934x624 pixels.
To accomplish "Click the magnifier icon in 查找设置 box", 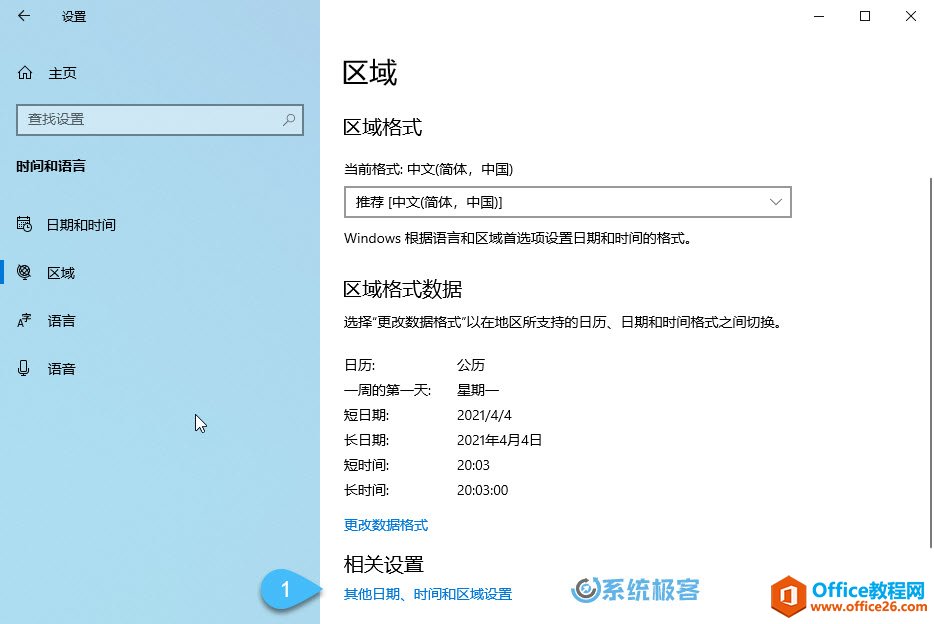I will click(289, 119).
